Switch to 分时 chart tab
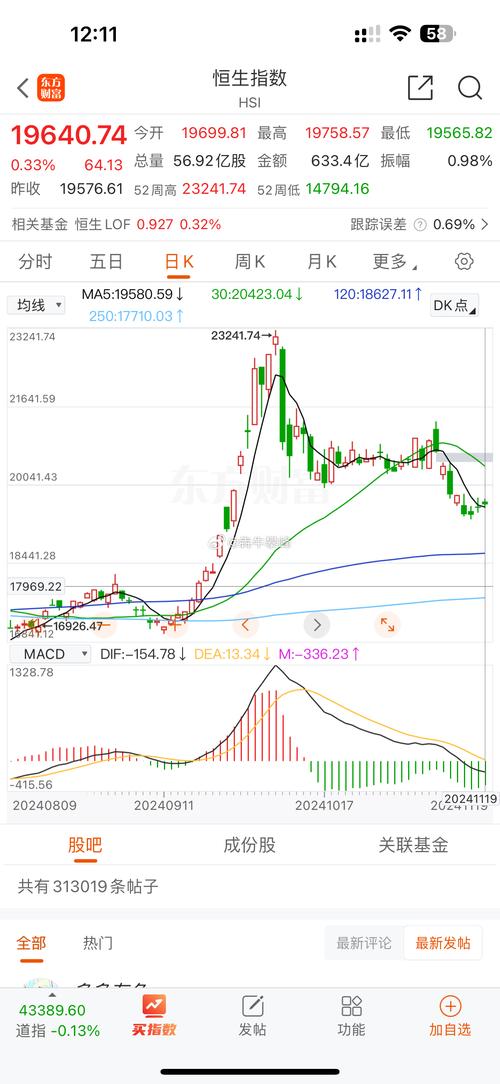 (x=35, y=262)
